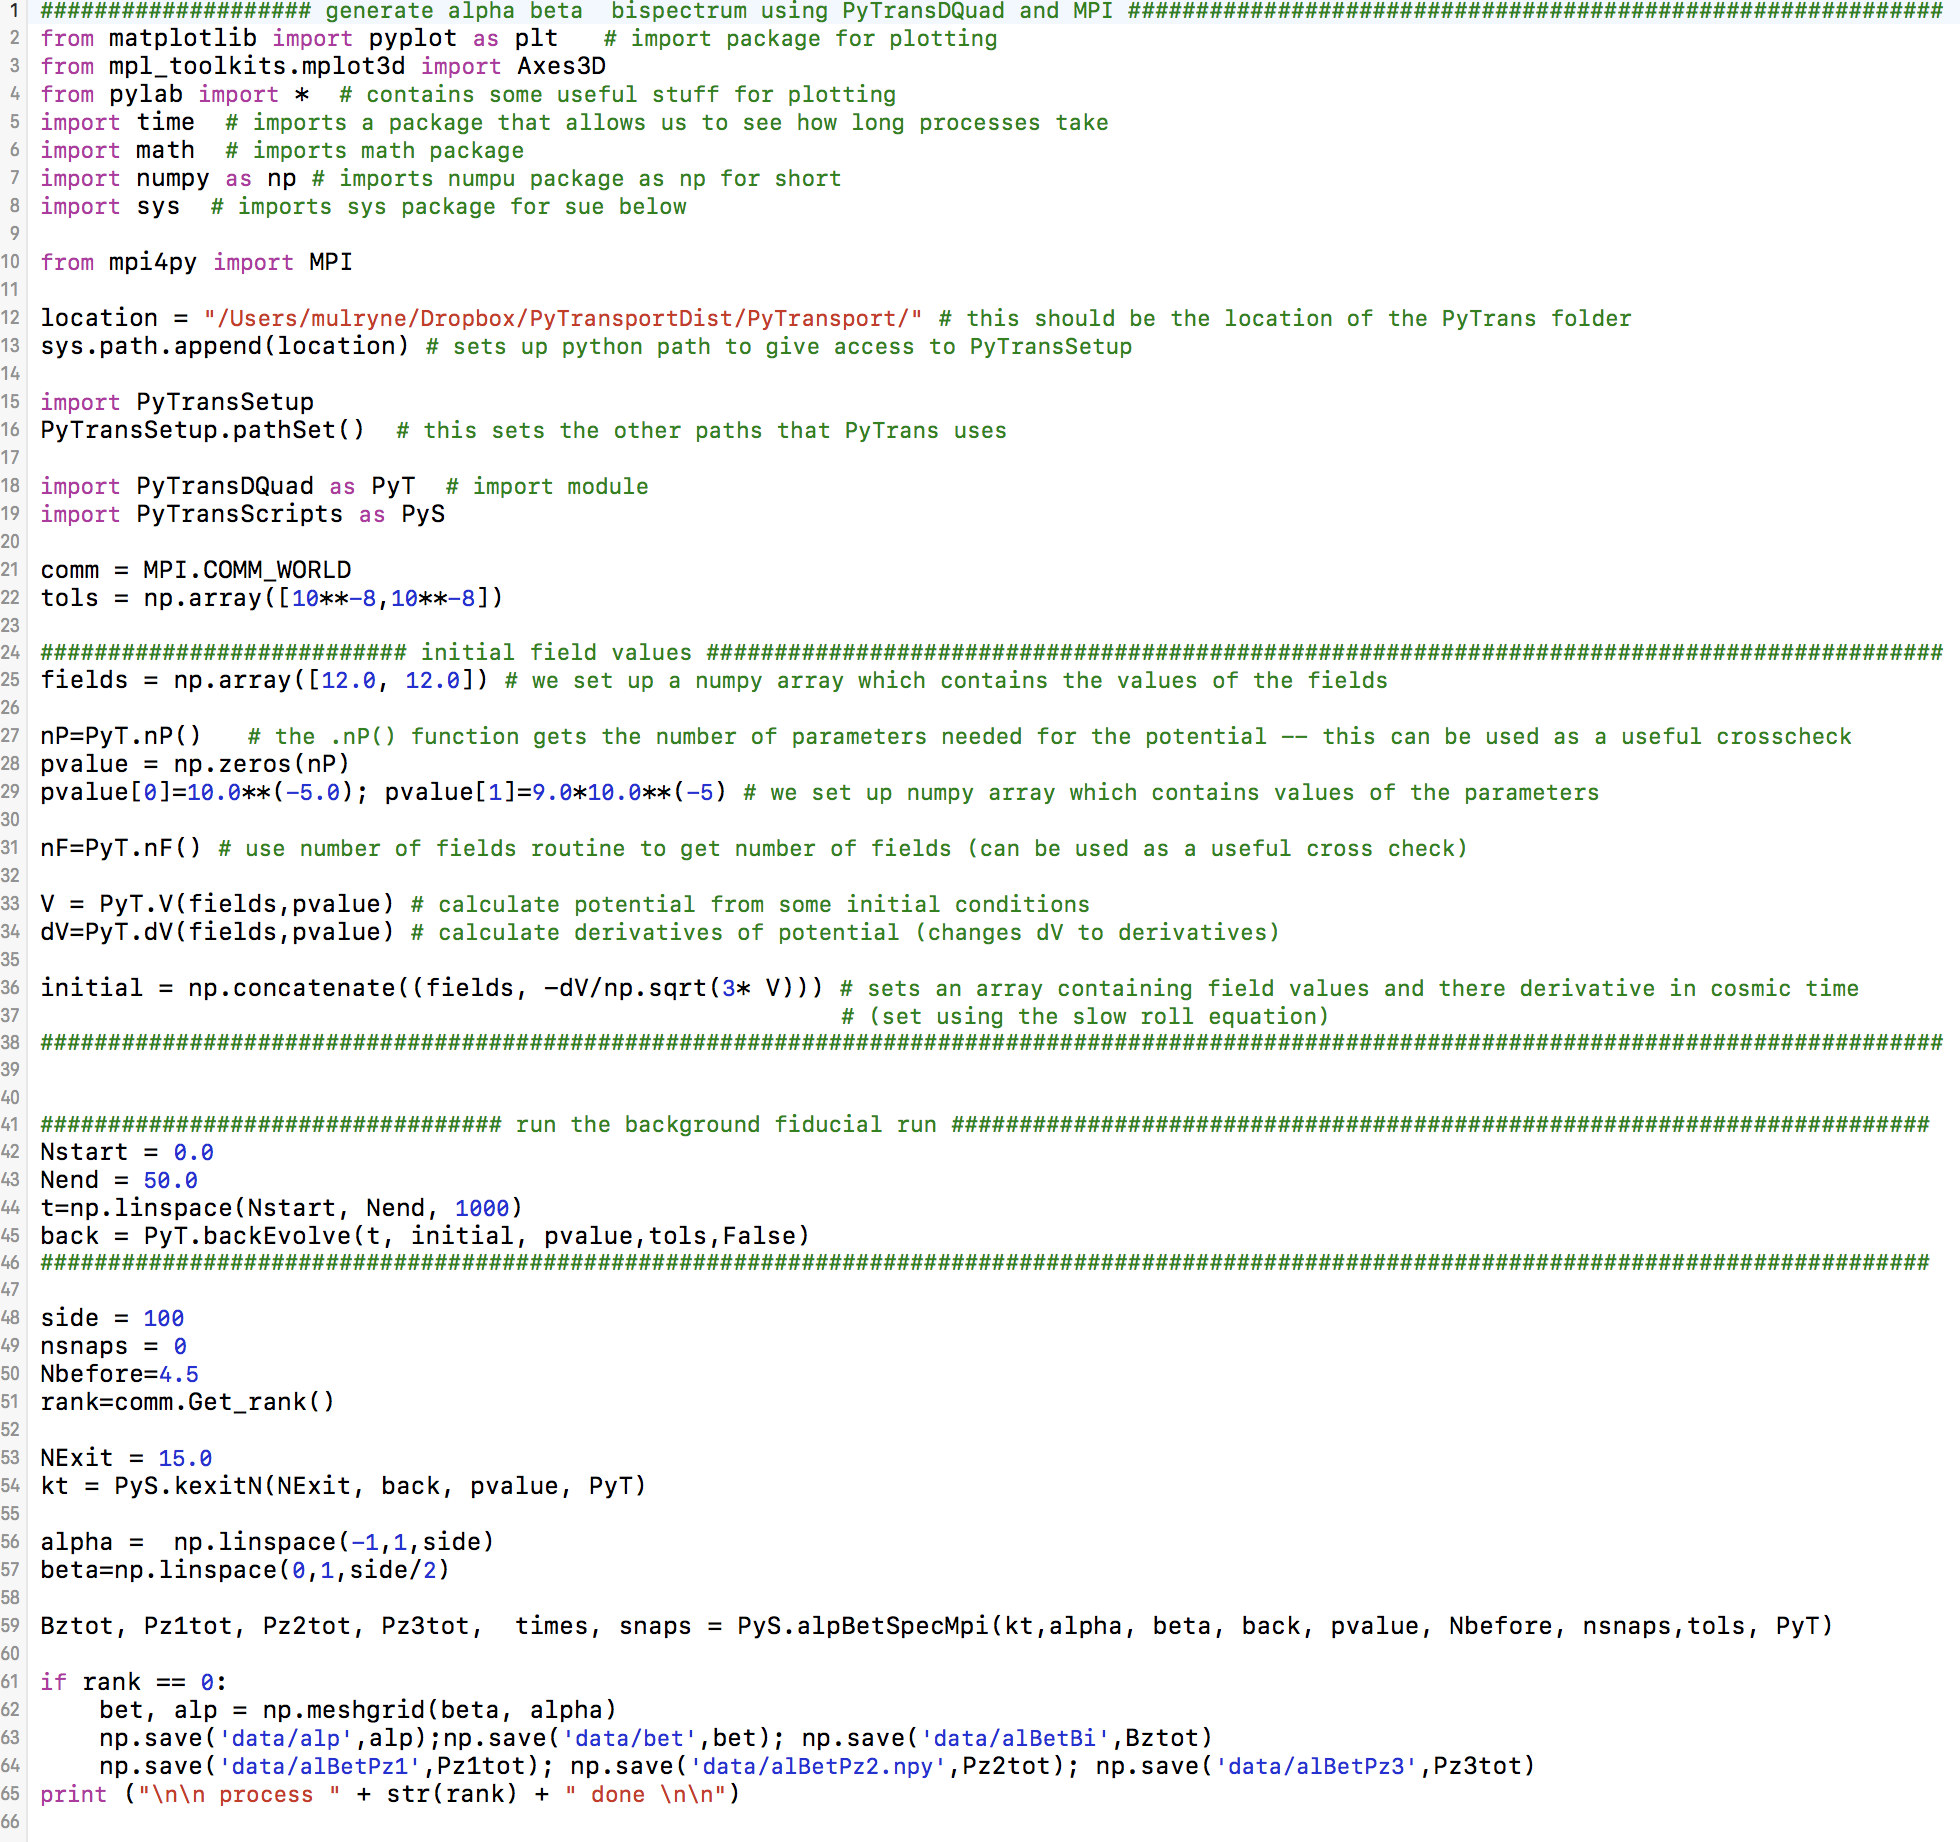Click 'bet, alp = np.meshgrid(beta, alpha)' line
The image size is (1960, 1842).
[358, 1710]
